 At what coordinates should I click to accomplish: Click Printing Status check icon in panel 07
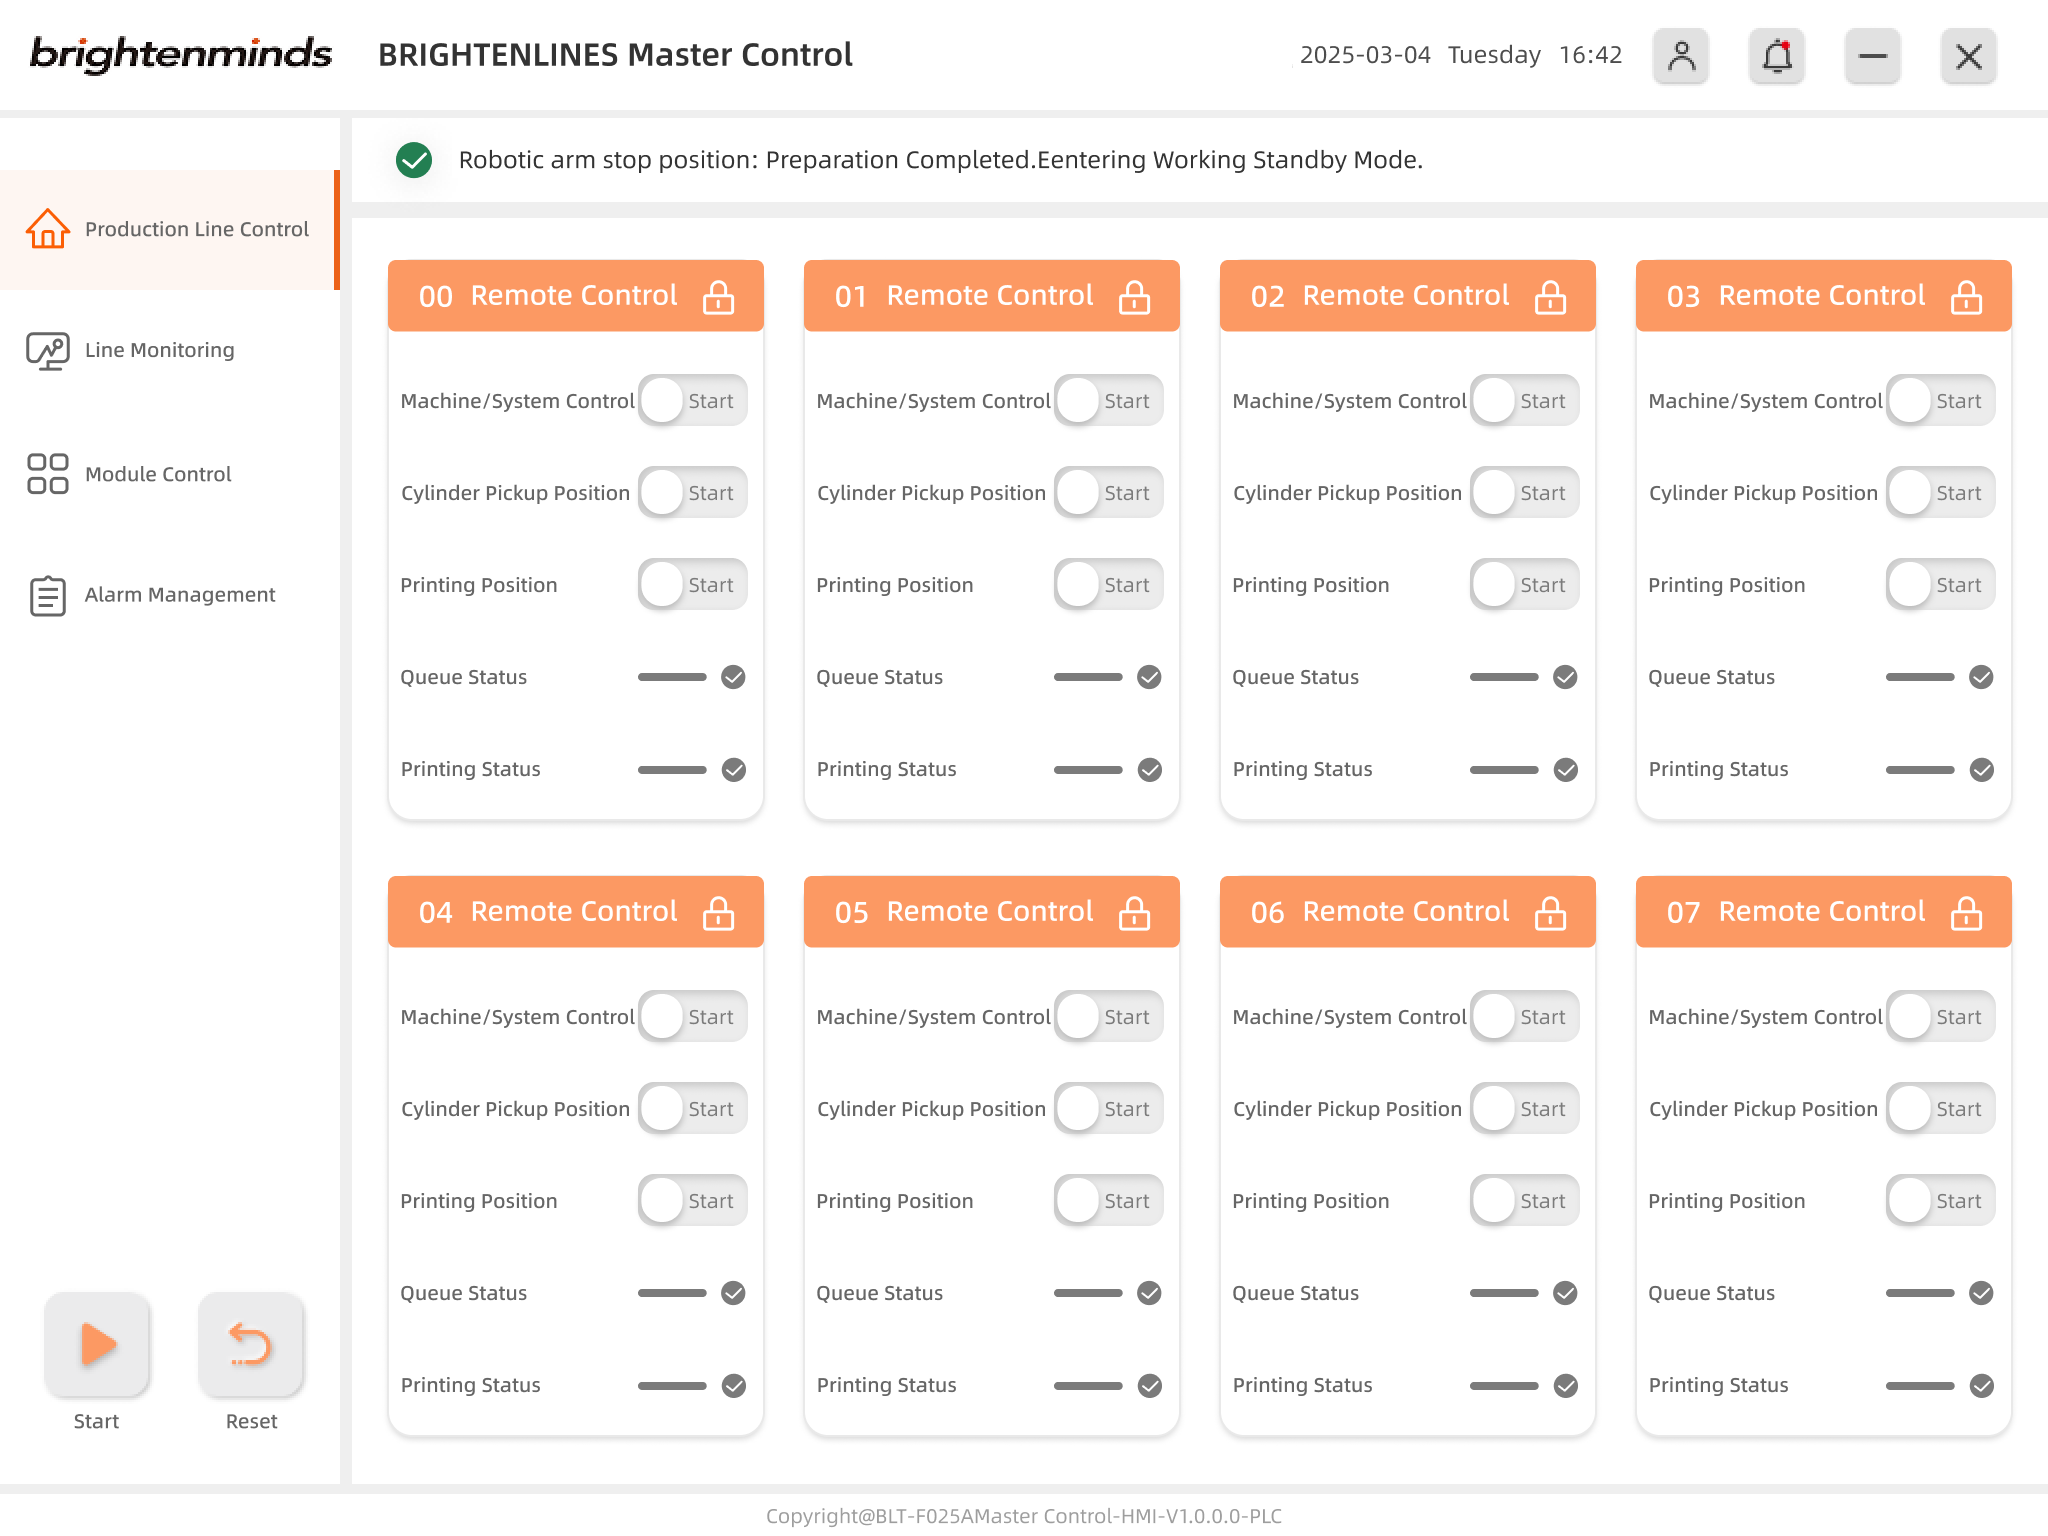tap(1981, 1385)
